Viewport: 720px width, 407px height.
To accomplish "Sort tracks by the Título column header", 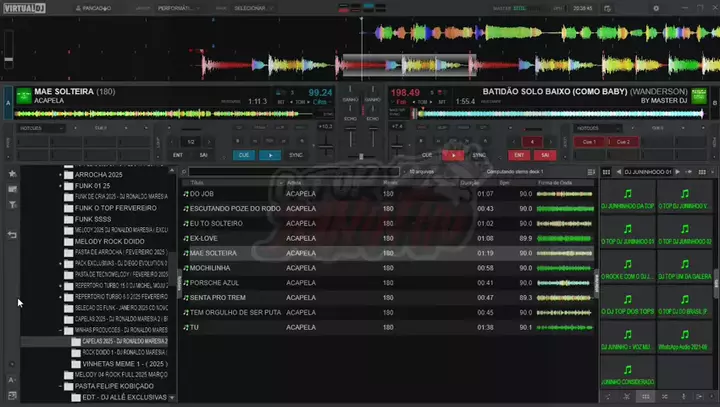I will click(x=197, y=183).
